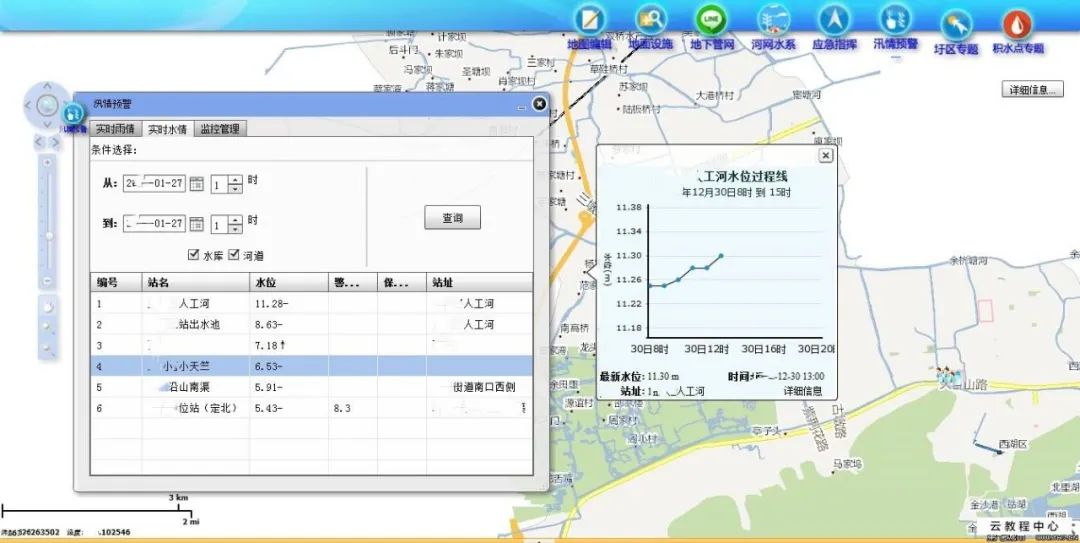Open the 地面设施 ground facilities tool

point(651,21)
